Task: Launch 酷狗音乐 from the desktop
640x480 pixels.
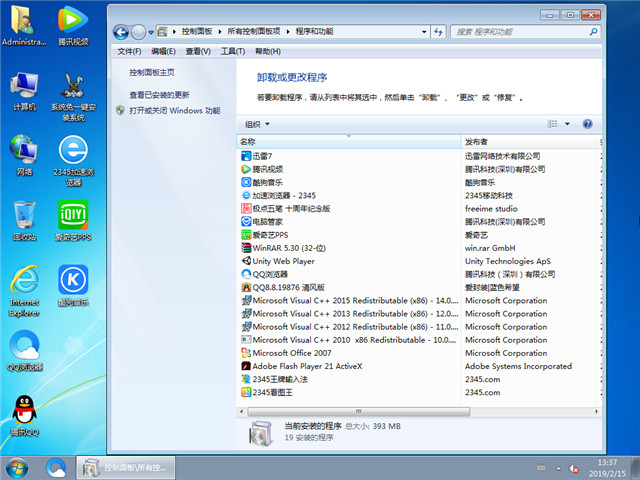Action: coord(73,286)
